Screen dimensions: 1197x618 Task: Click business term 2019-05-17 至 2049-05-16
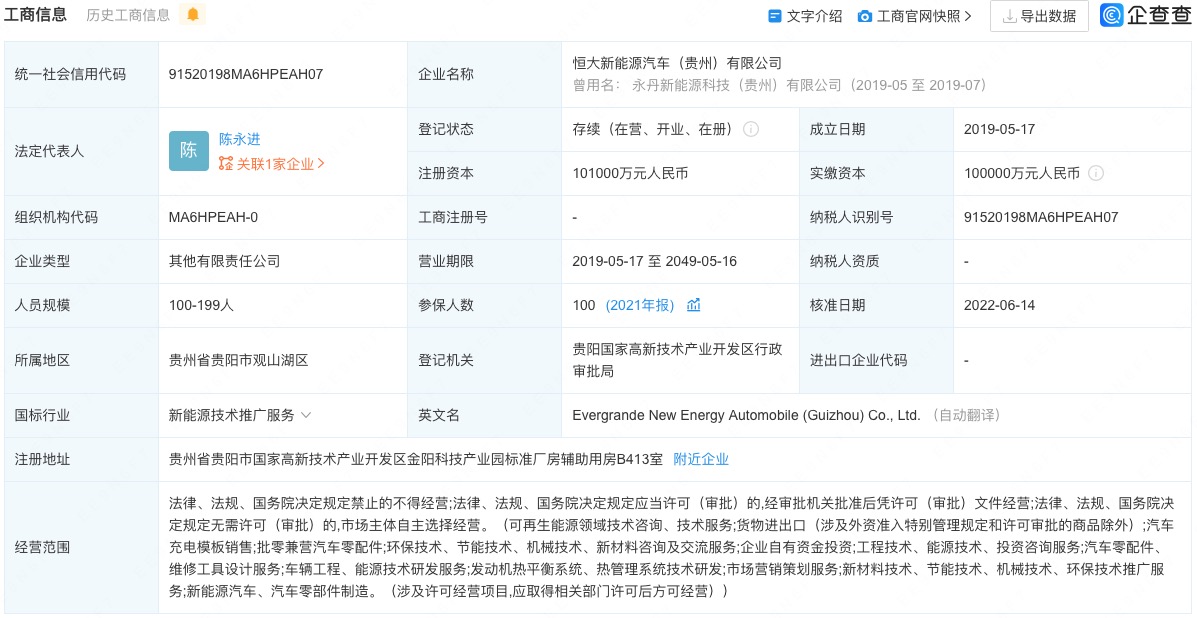point(654,261)
